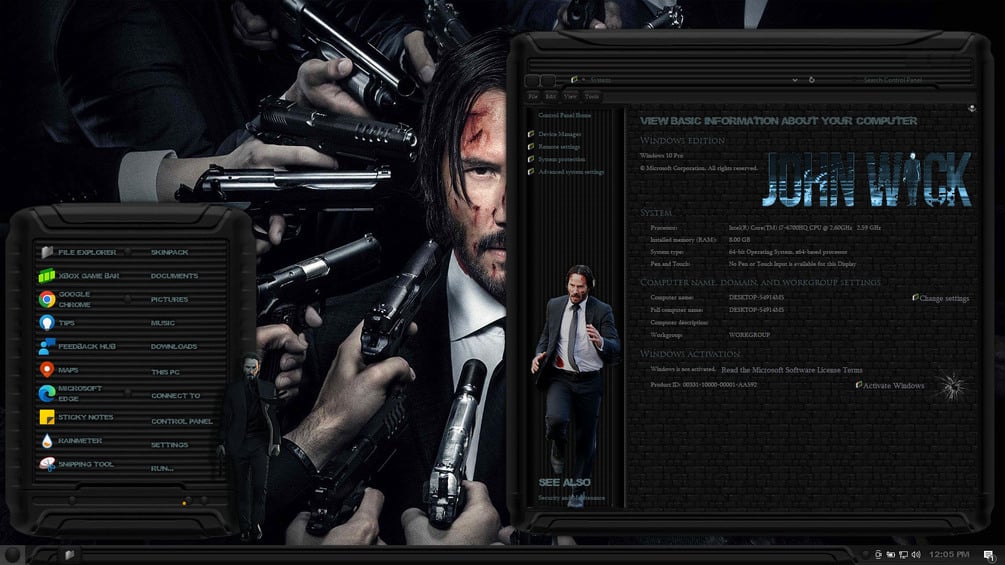Launch Xbox Game Bar icon
This screenshot has width=1005, height=565.
[47, 275]
